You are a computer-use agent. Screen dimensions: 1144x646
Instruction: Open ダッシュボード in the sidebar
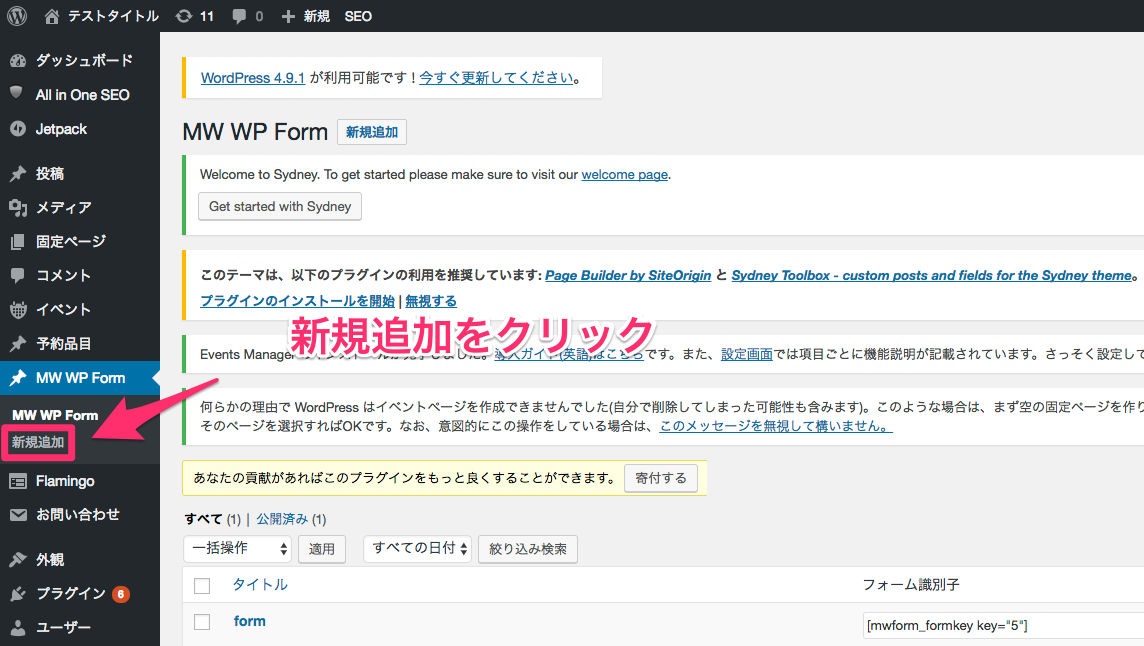(x=85, y=61)
